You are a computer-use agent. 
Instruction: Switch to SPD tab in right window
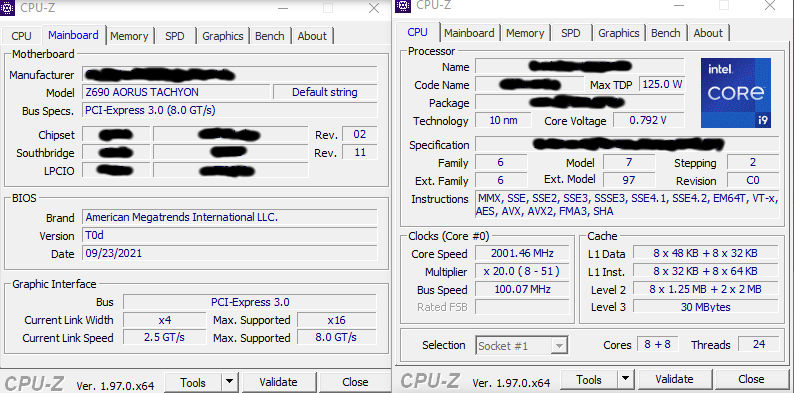[x=571, y=33]
